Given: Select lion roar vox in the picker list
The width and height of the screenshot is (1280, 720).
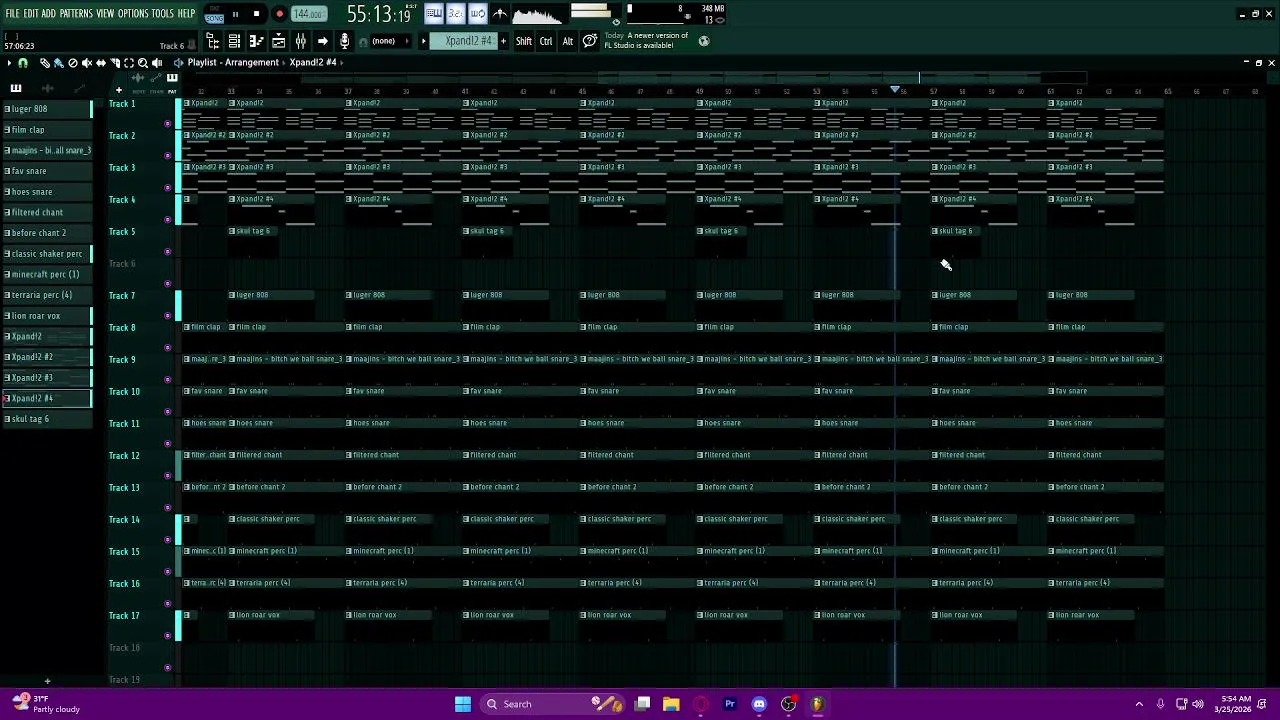Looking at the screenshot, I should 46,316.
